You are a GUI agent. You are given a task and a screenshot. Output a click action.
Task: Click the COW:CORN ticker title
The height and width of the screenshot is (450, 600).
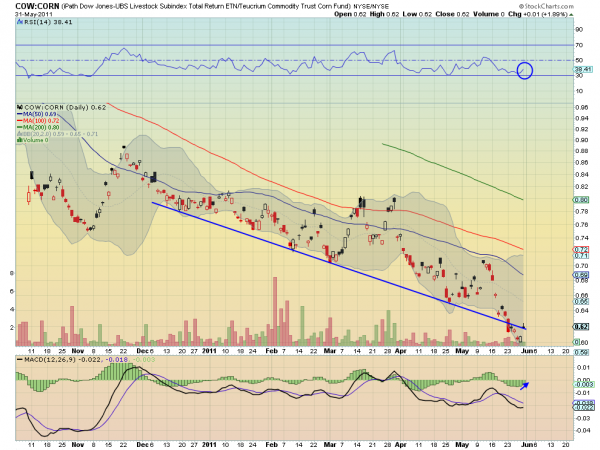[x=38, y=6]
